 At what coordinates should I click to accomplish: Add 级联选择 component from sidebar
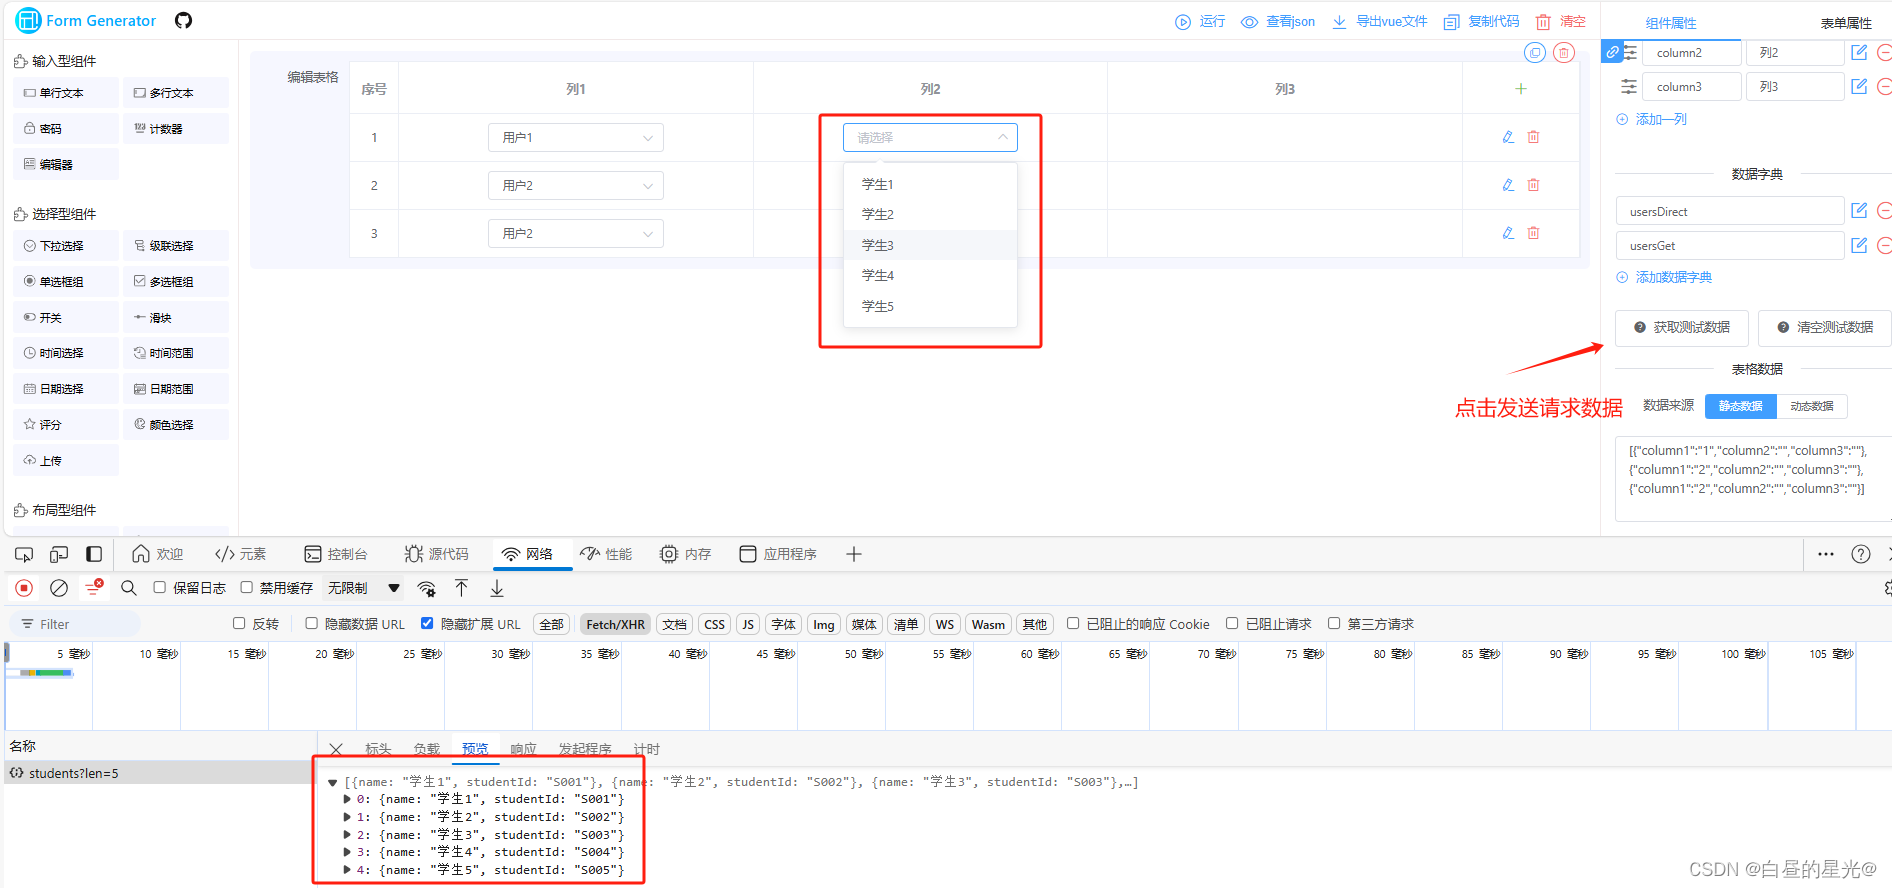176,246
